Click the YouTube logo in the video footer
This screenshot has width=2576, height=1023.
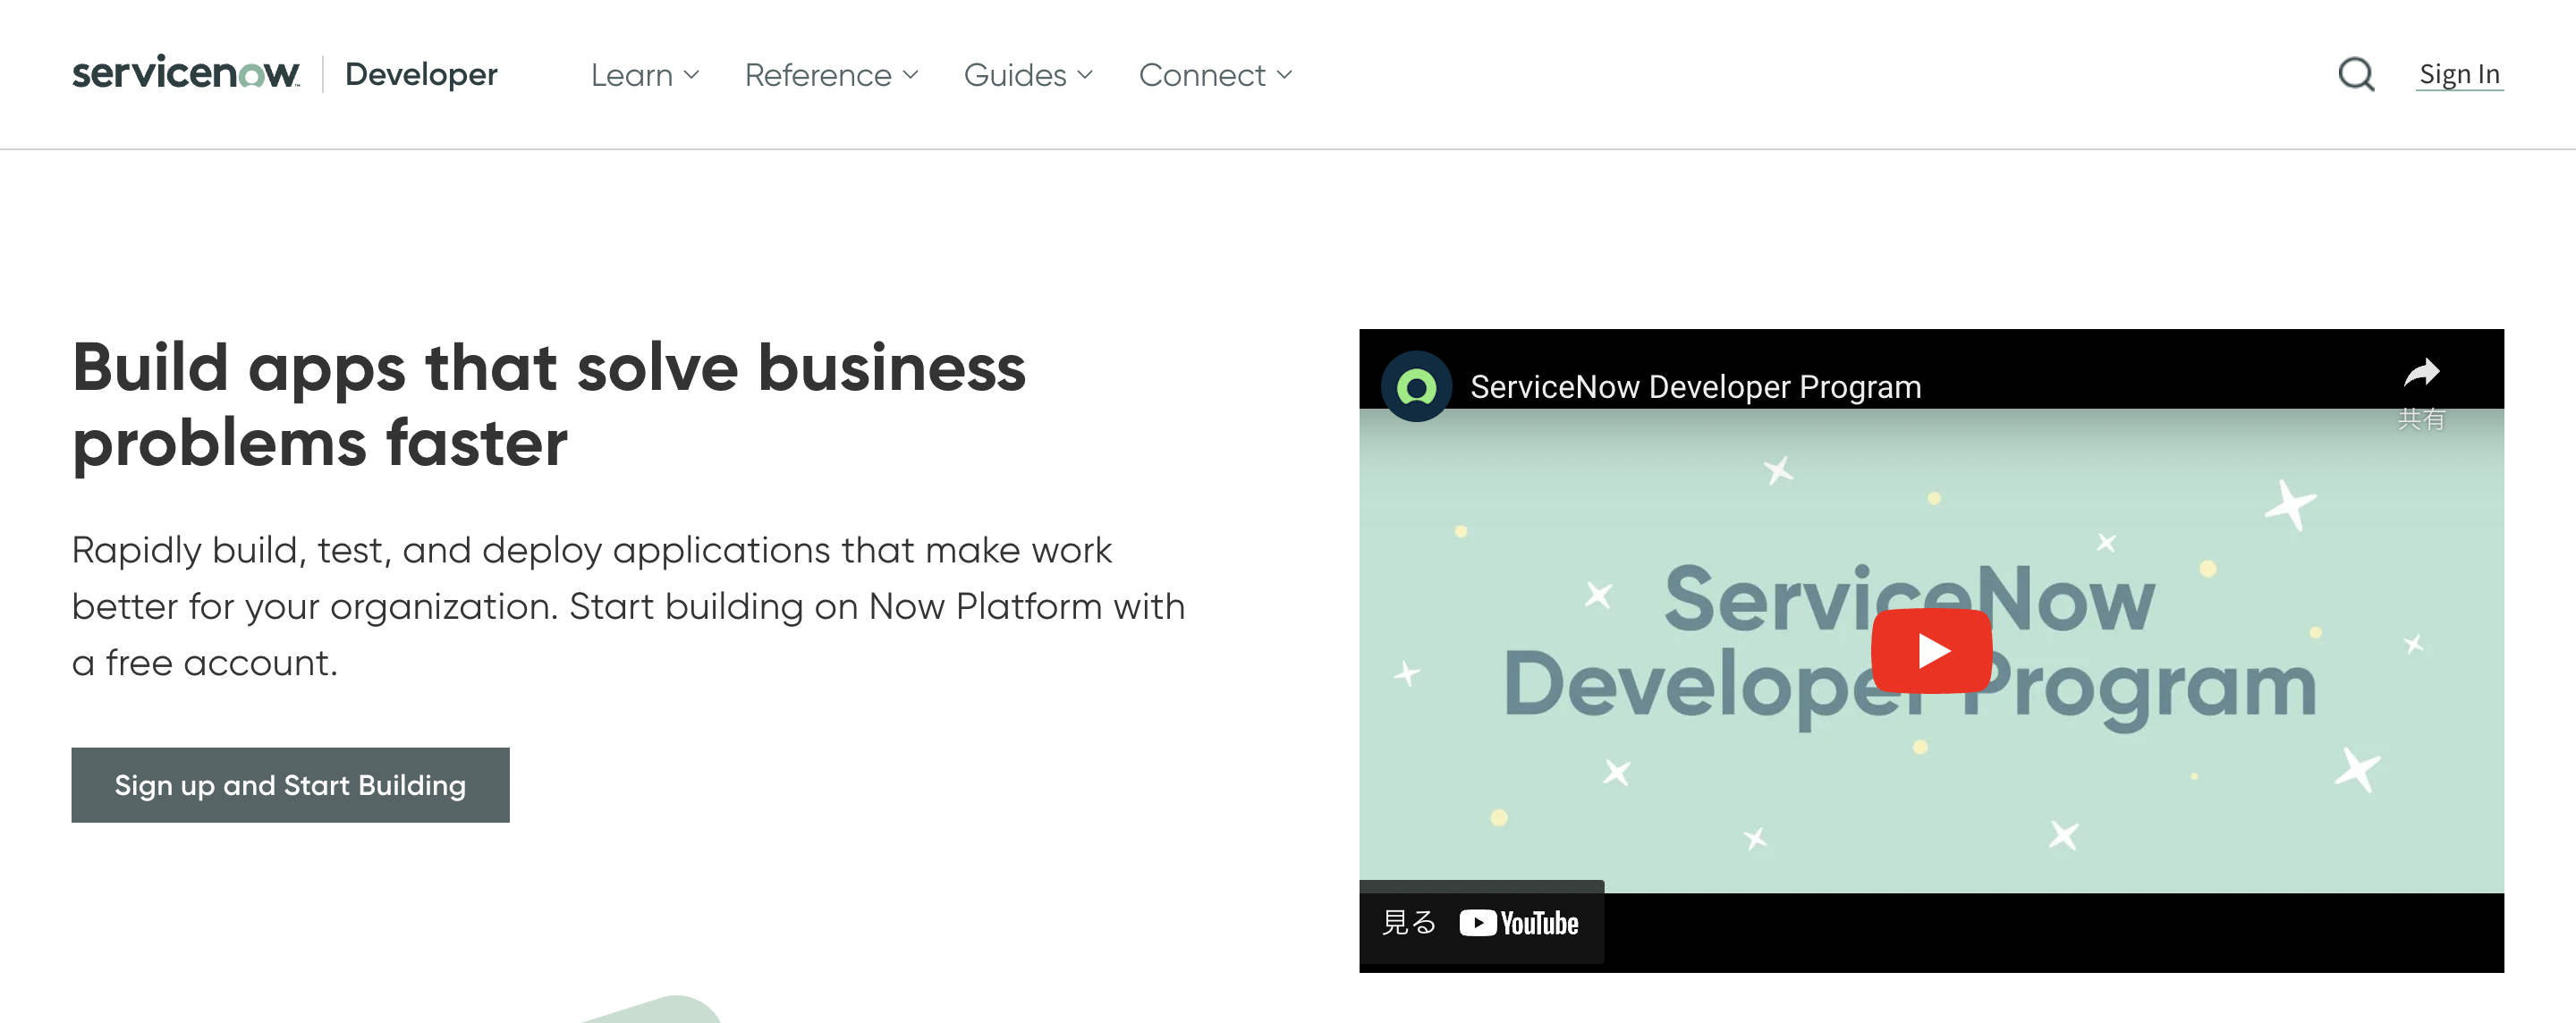pyautogui.click(x=1518, y=923)
